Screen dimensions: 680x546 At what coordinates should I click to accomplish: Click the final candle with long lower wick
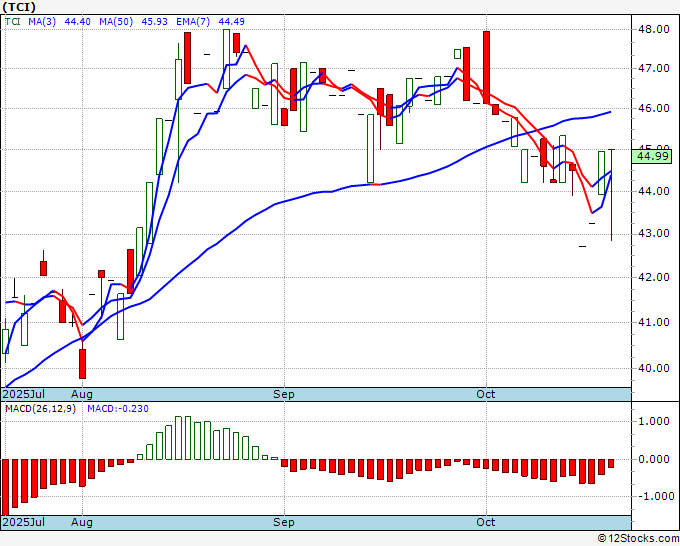click(x=611, y=195)
